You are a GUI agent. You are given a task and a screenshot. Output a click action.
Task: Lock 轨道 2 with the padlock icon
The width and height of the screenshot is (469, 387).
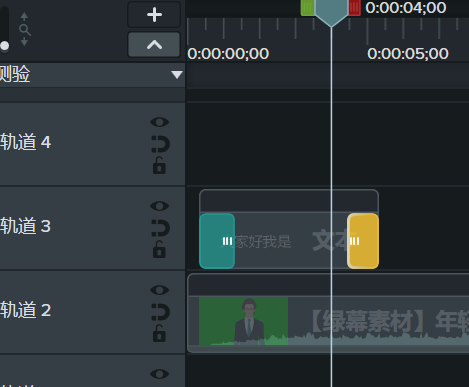click(x=159, y=334)
